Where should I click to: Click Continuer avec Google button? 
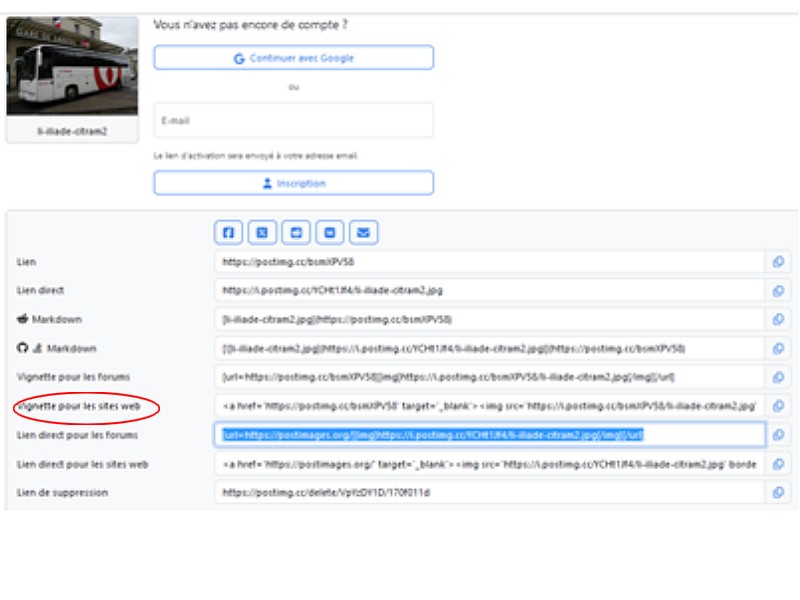(294, 58)
